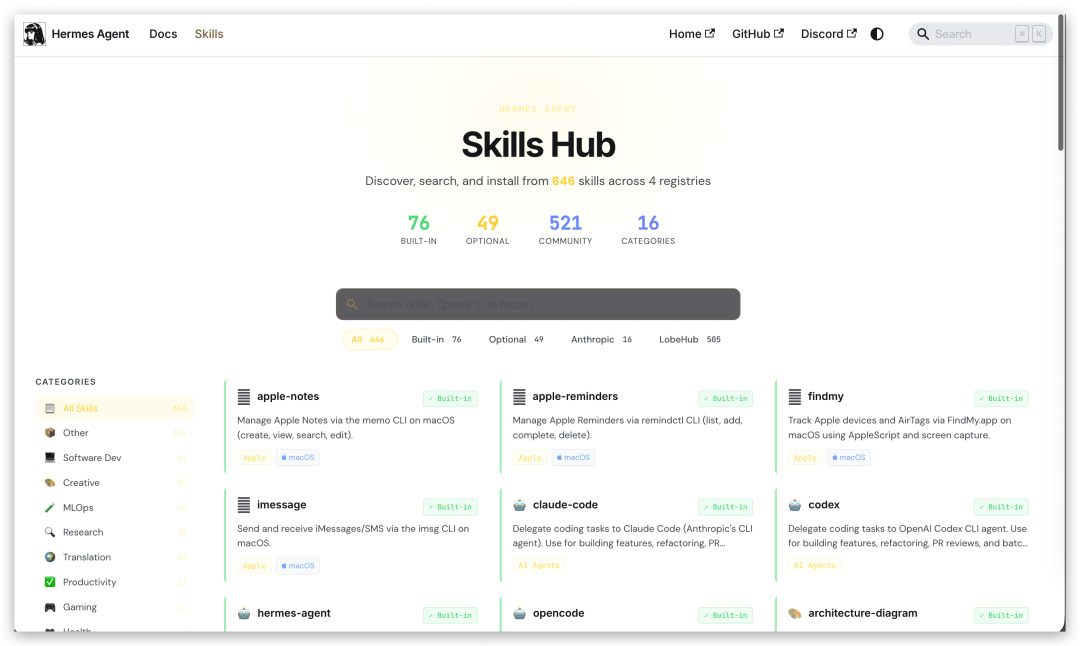Click the hermes-agent robot icon

pyautogui.click(x=244, y=613)
